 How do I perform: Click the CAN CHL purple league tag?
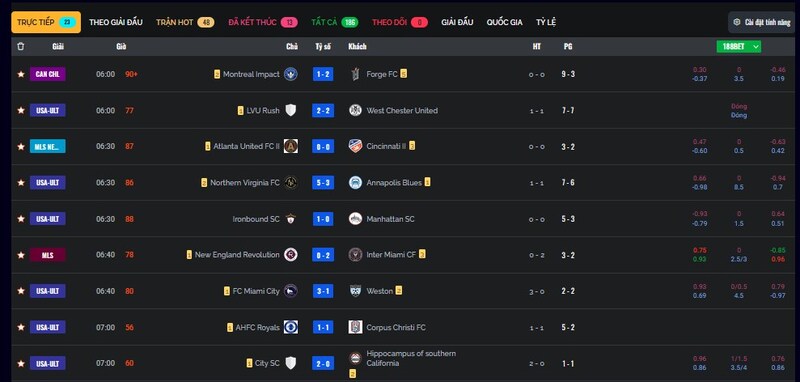click(x=47, y=74)
